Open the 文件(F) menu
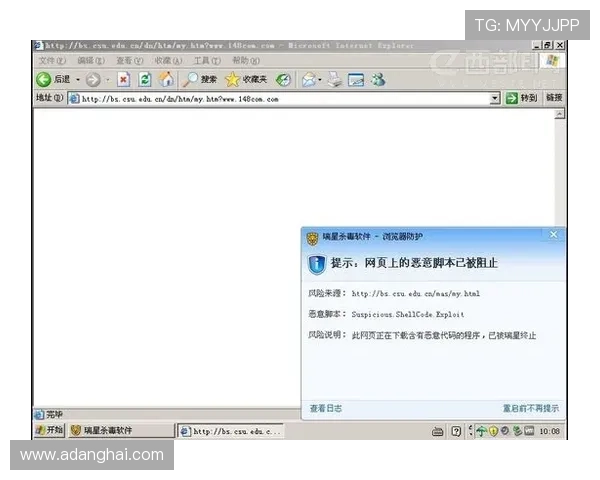This screenshot has width=600, height=480. [52, 60]
